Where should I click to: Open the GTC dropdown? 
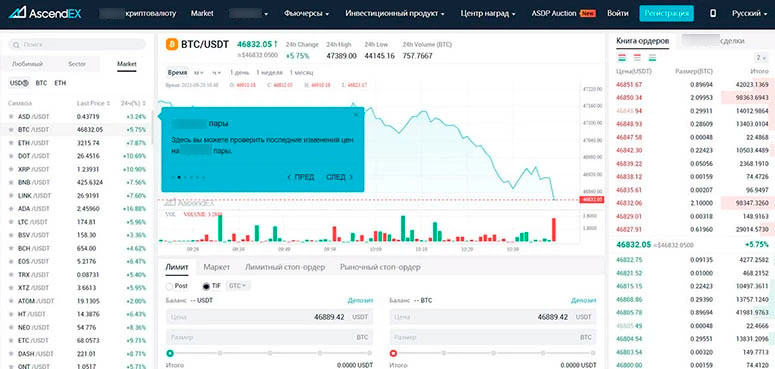[239, 286]
